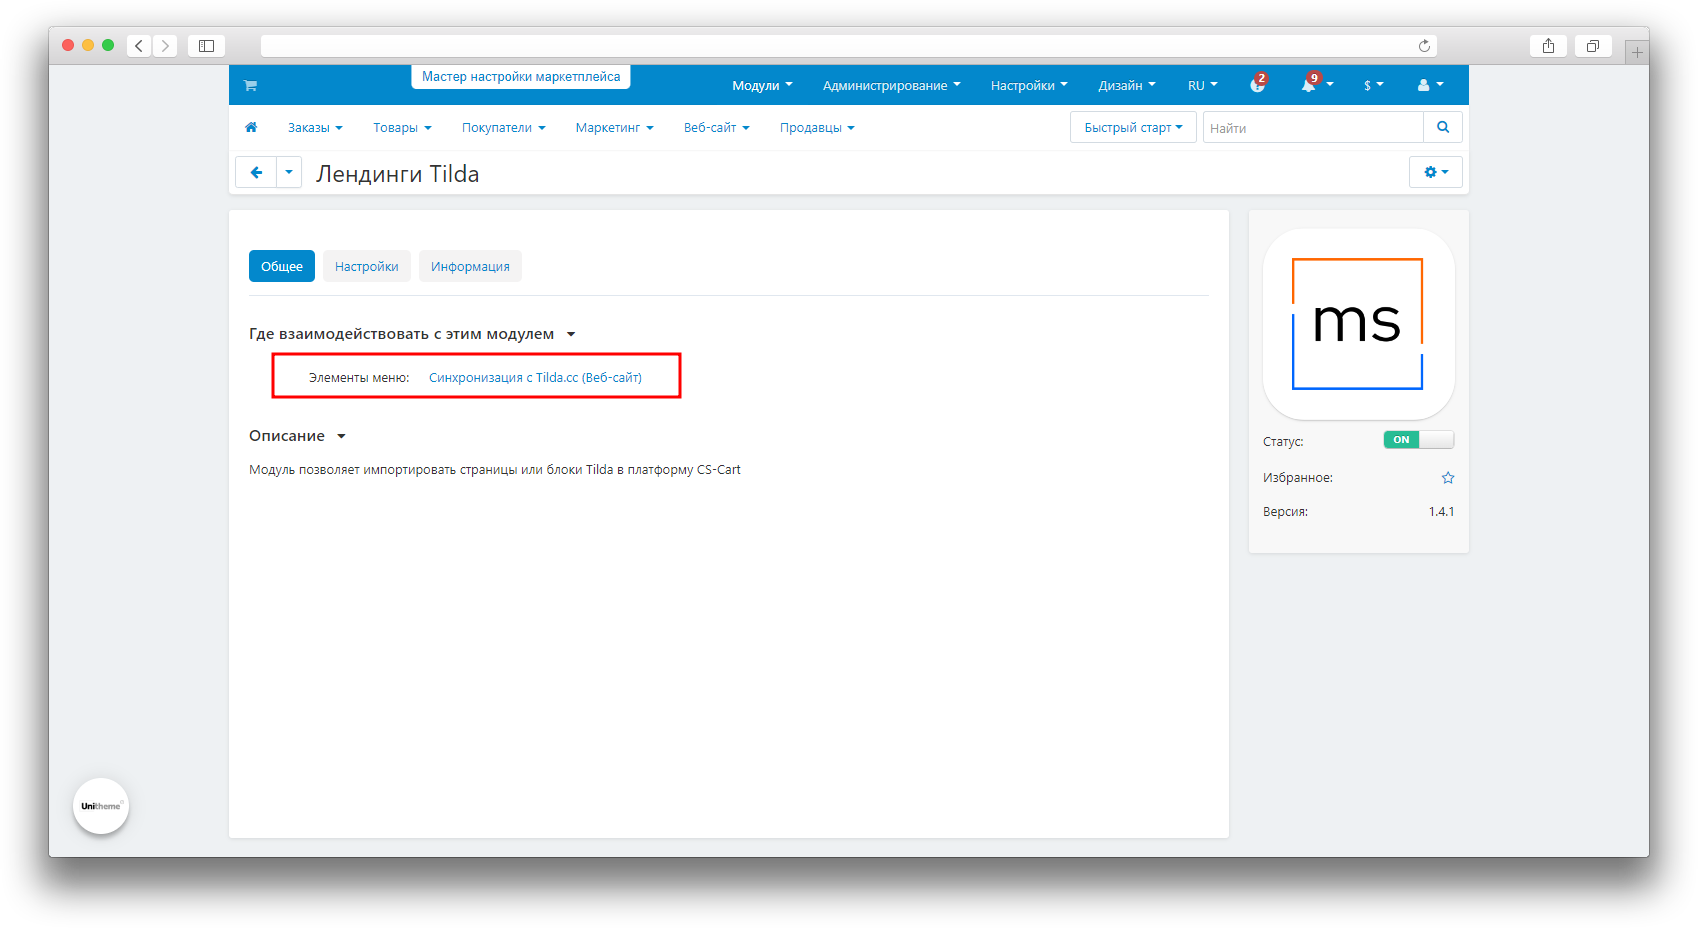Toggle the module status ON switch

pos(1418,440)
